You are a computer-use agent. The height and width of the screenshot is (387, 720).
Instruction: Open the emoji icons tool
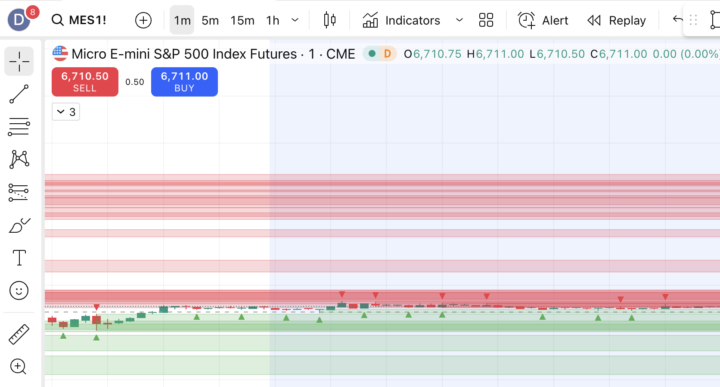(19, 291)
